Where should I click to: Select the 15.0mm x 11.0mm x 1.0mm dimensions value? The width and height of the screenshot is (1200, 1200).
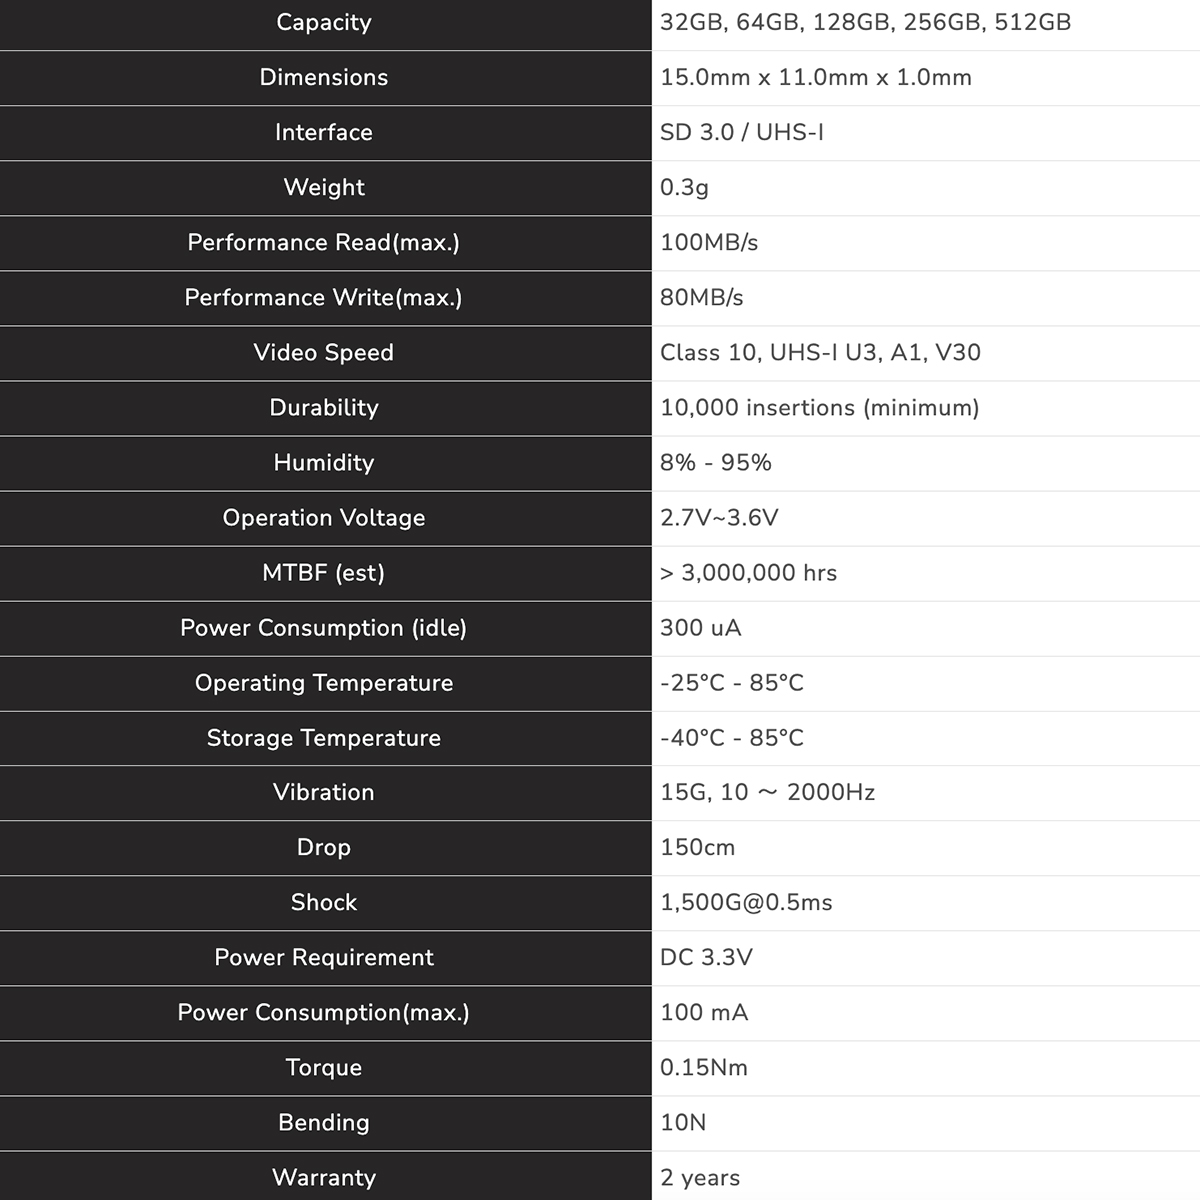pos(816,78)
